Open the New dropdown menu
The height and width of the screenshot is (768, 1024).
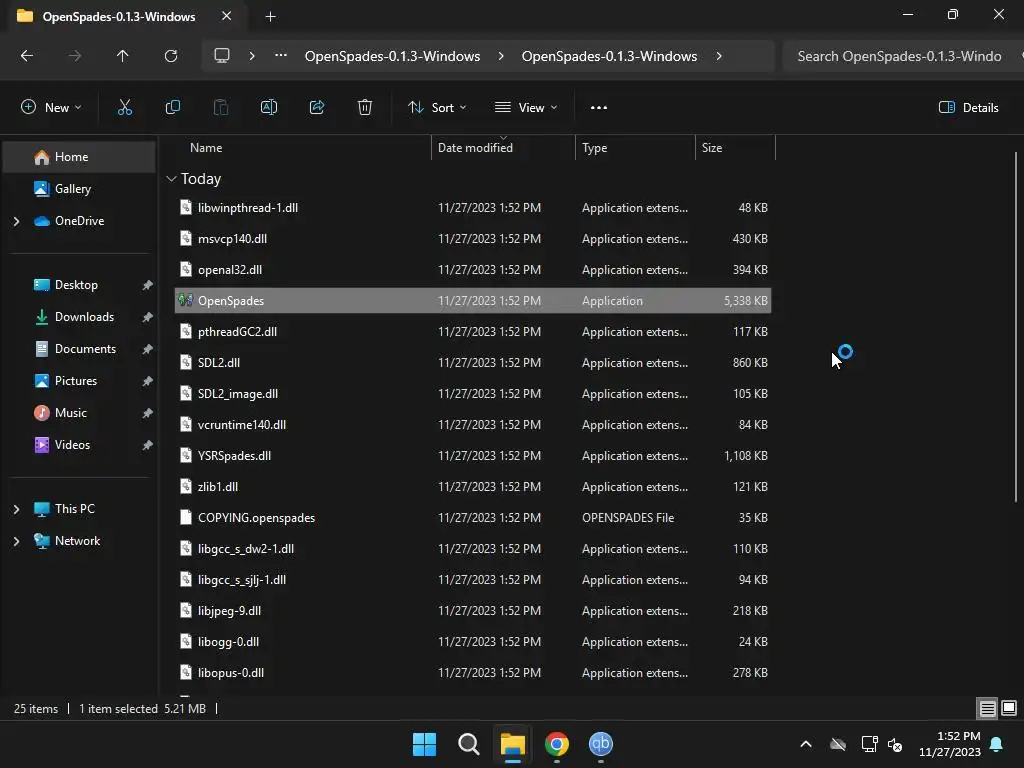(x=51, y=108)
